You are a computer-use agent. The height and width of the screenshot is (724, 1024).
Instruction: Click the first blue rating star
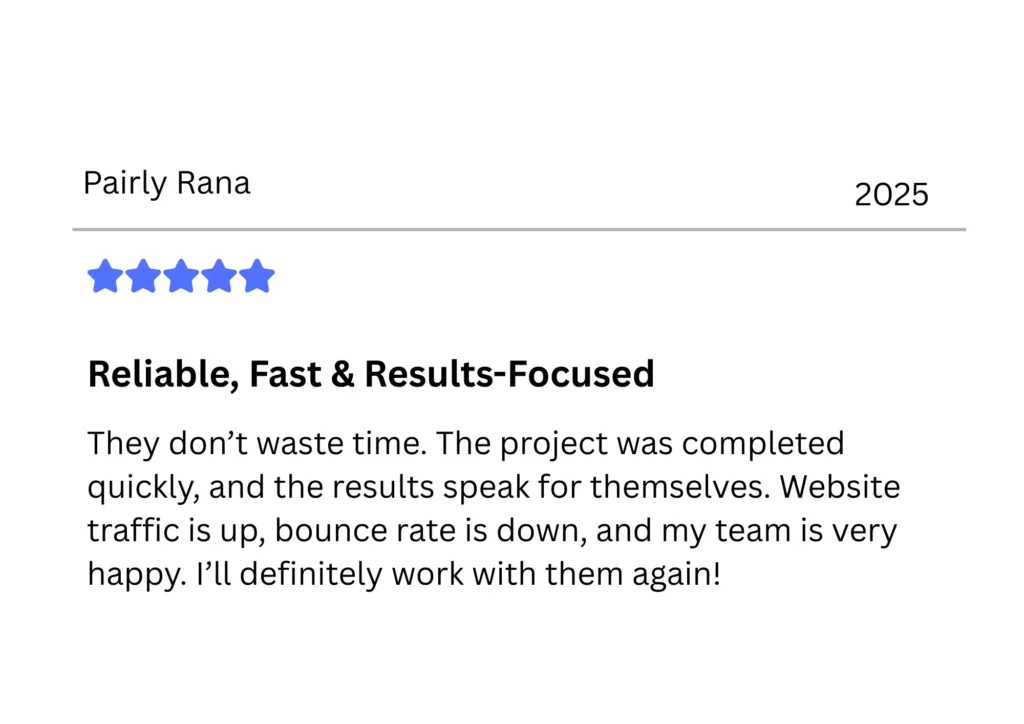click(105, 275)
